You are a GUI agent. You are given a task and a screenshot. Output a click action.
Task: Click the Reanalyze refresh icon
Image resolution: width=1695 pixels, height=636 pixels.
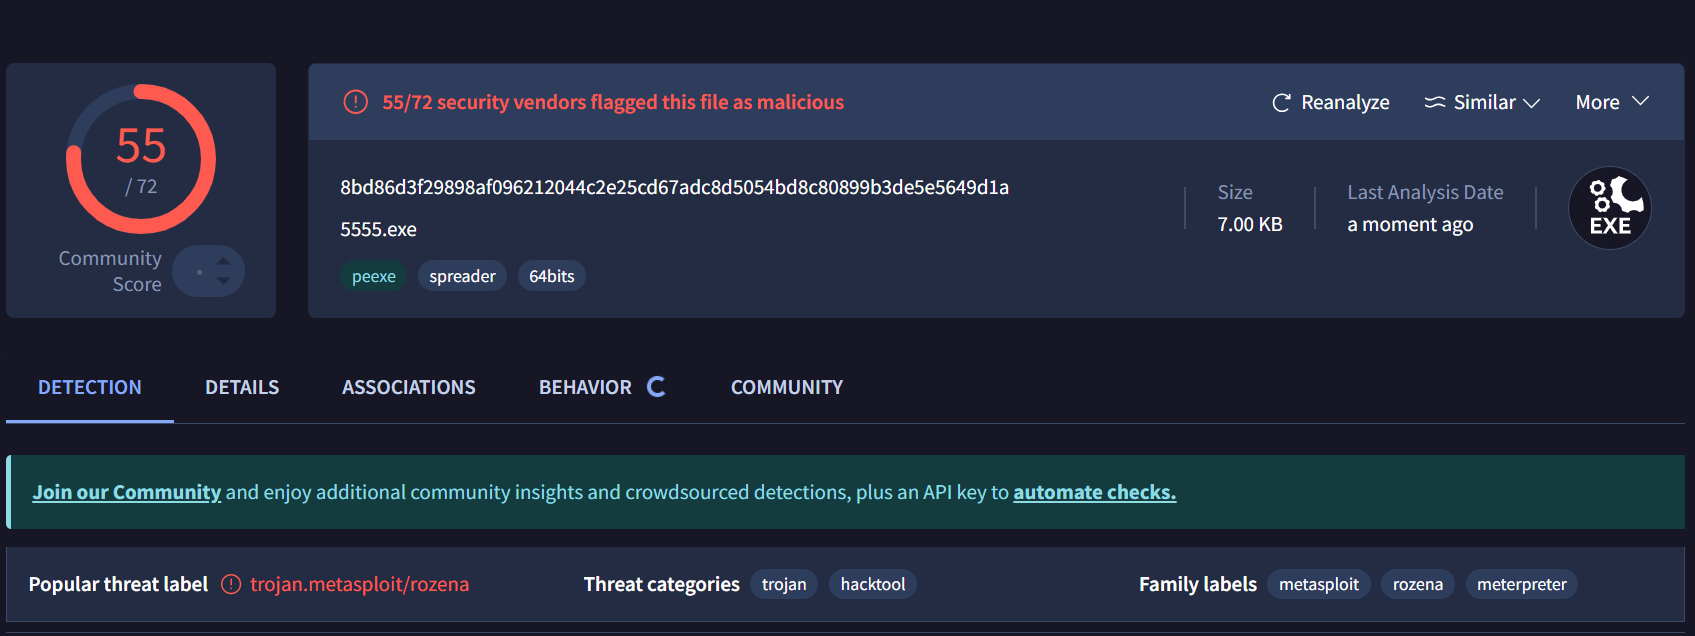click(x=1281, y=103)
